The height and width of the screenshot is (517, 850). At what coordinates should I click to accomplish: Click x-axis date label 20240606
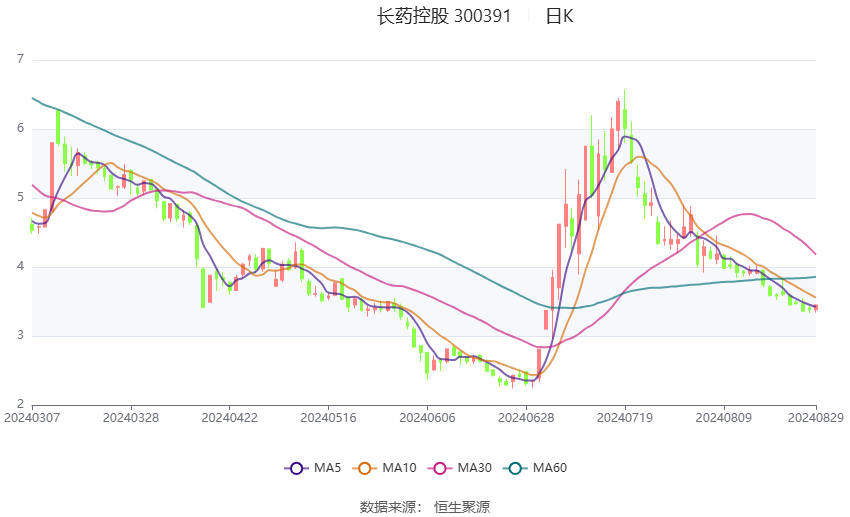pos(427,418)
